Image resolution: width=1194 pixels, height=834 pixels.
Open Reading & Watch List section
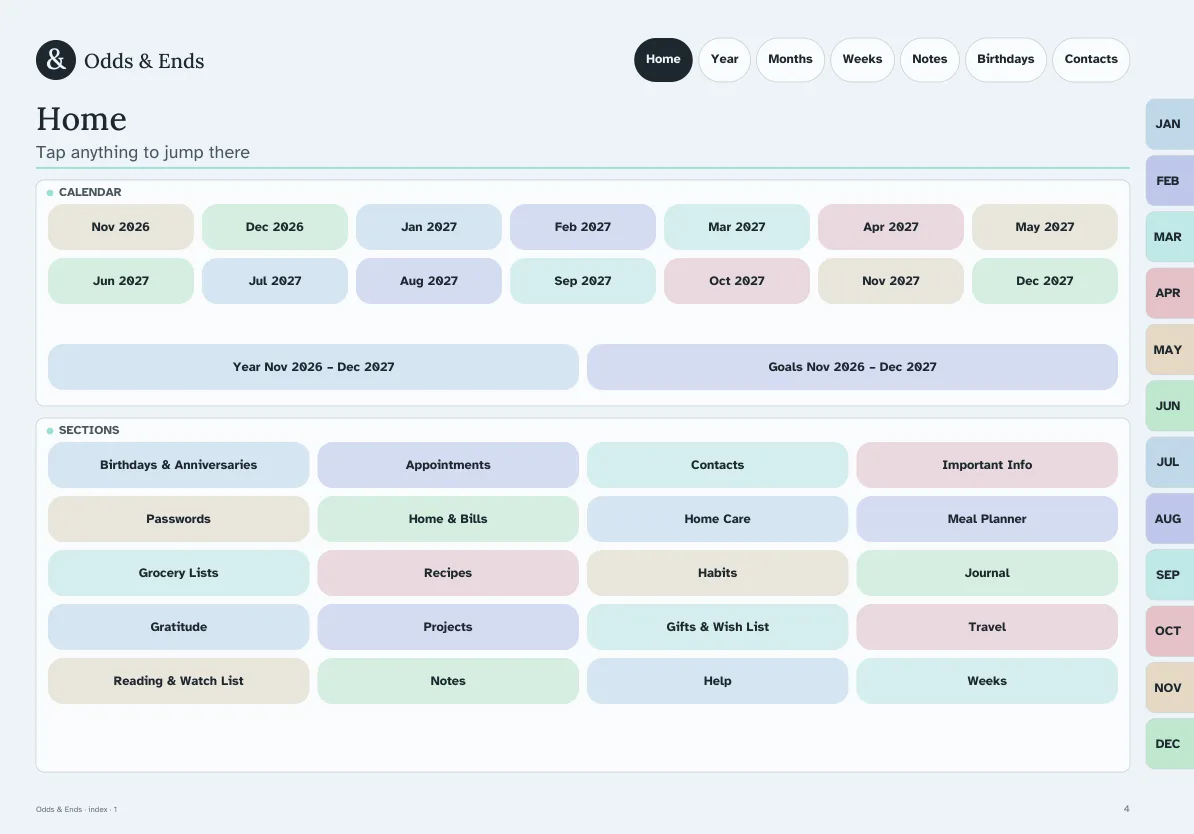(x=178, y=682)
